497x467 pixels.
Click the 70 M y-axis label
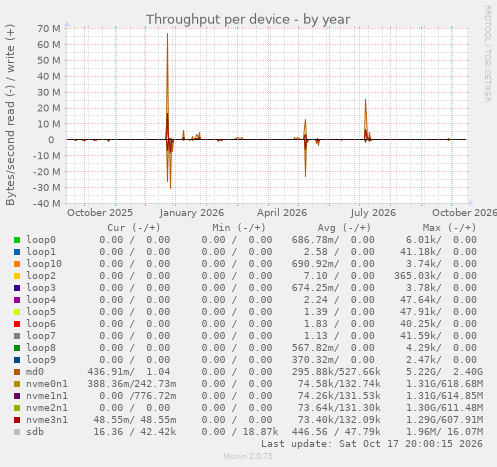[x=49, y=29]
